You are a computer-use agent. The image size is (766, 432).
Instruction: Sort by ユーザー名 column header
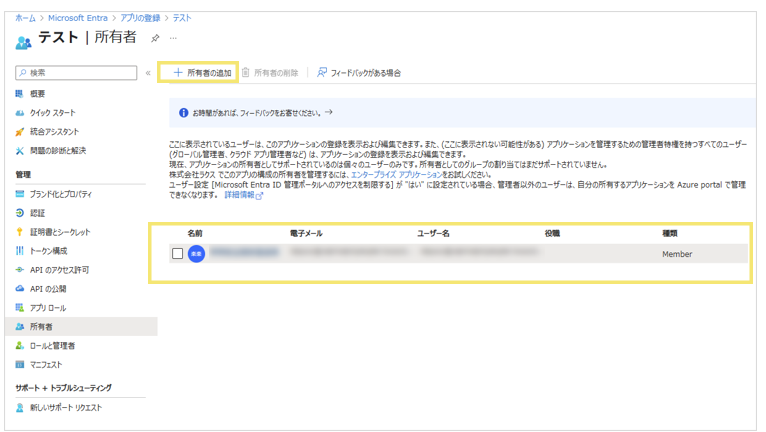pyautogui.click(x=433, y=234)
